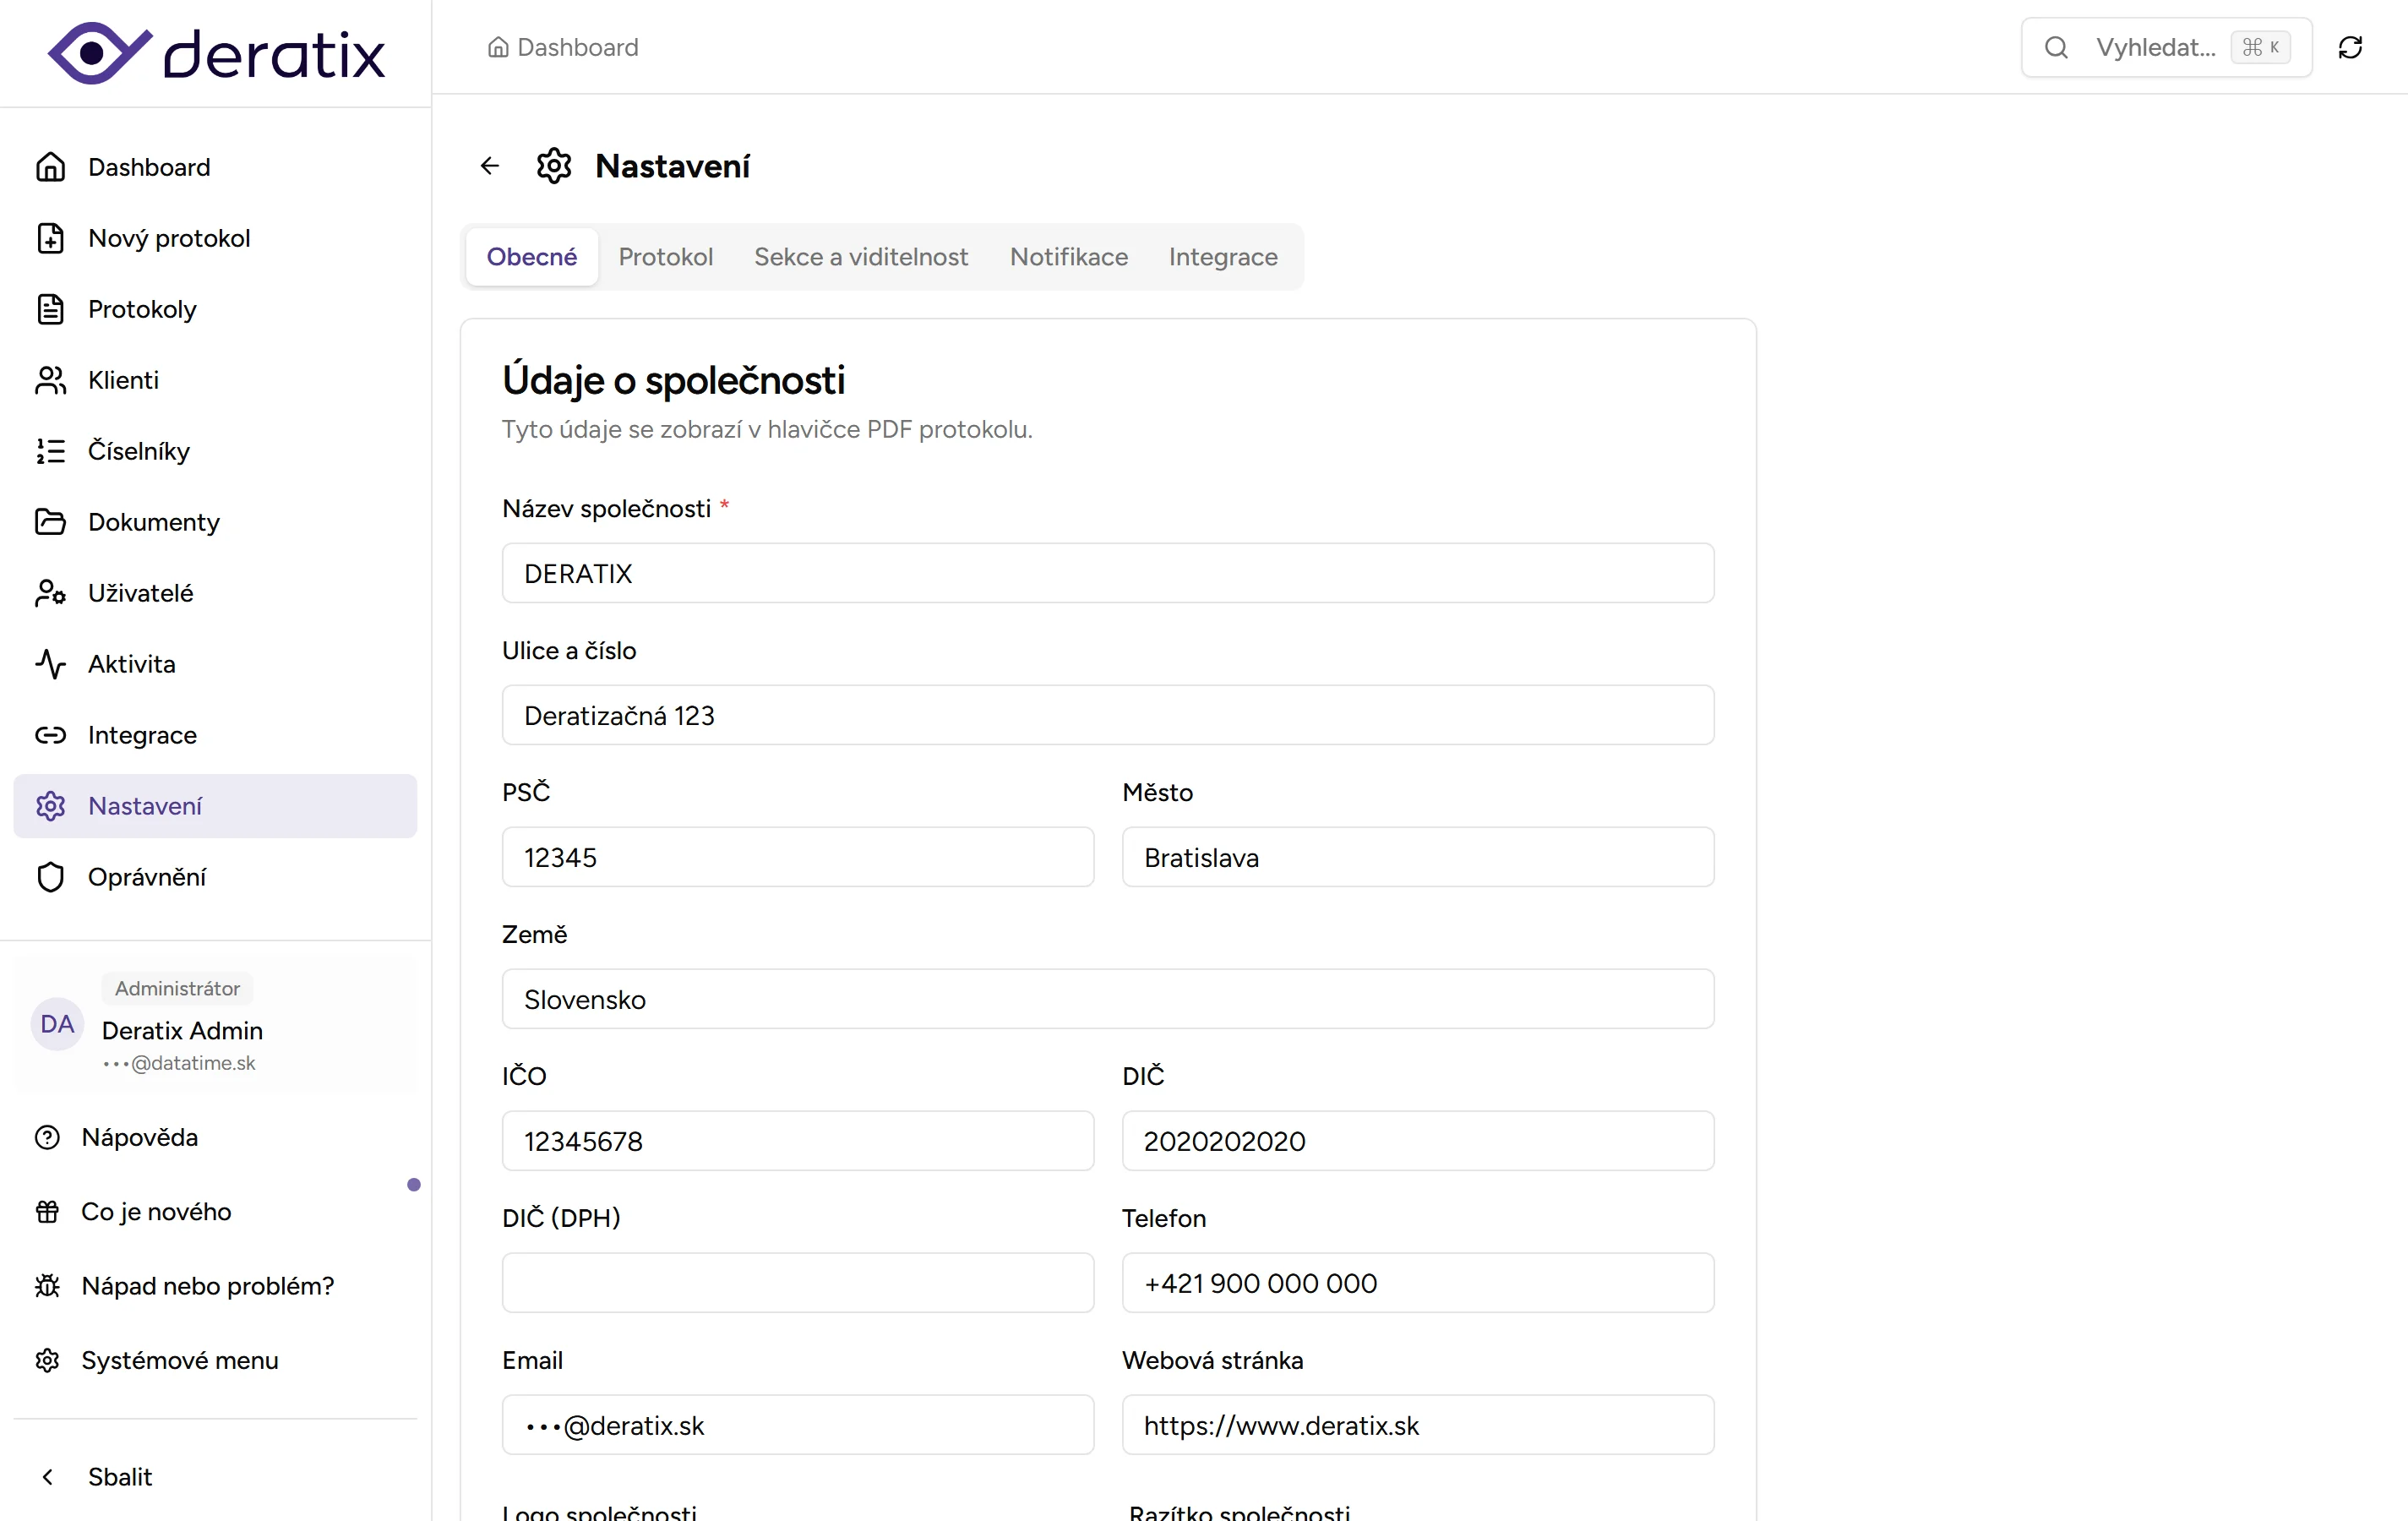Click the refresh icon in top bar
The width and height of the screenshot is (2408, 1521).
coord(2350,47)
